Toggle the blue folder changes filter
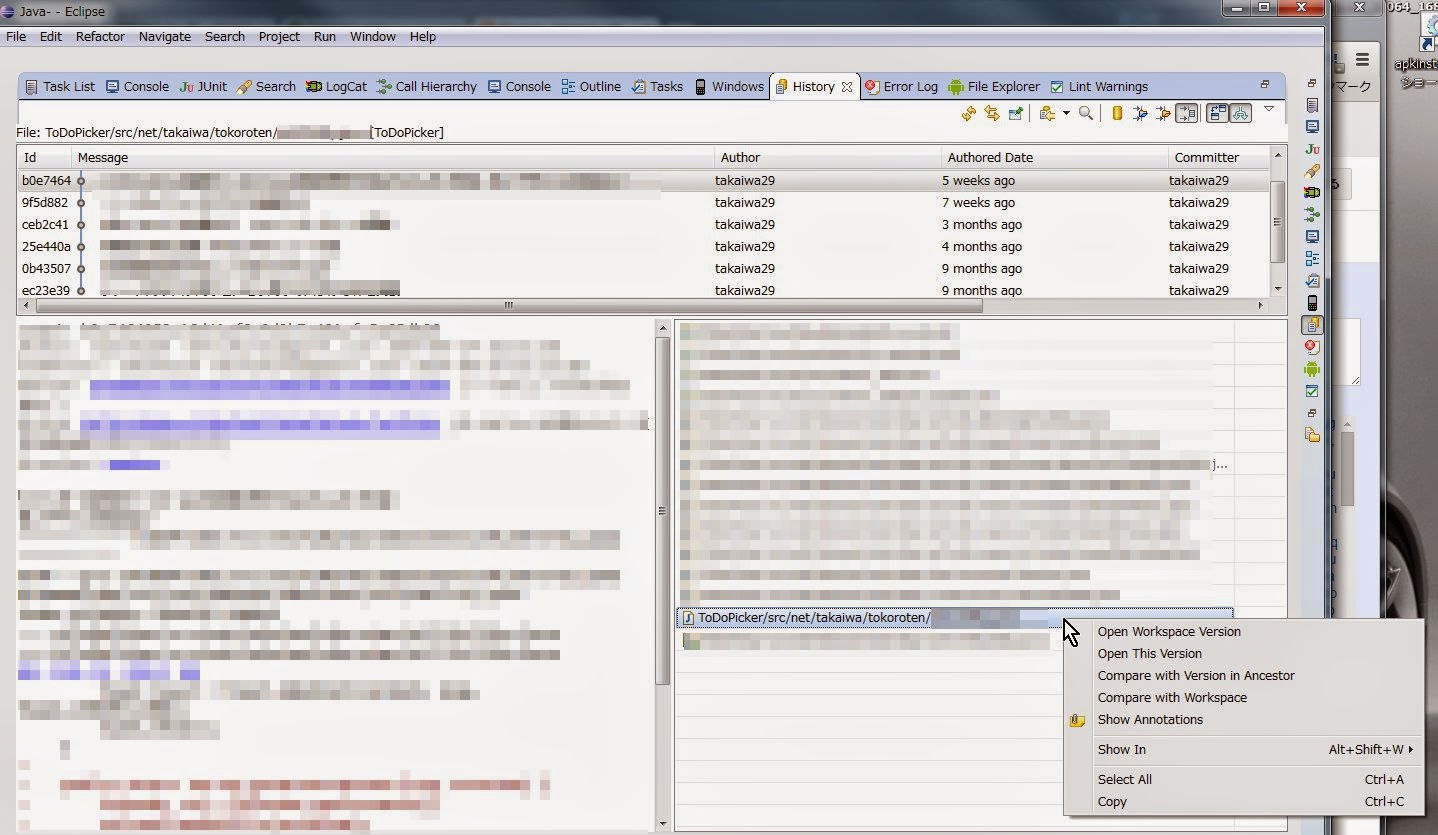The height and width of the screenshot is (835, 1438). click(x=1140, y=114)
